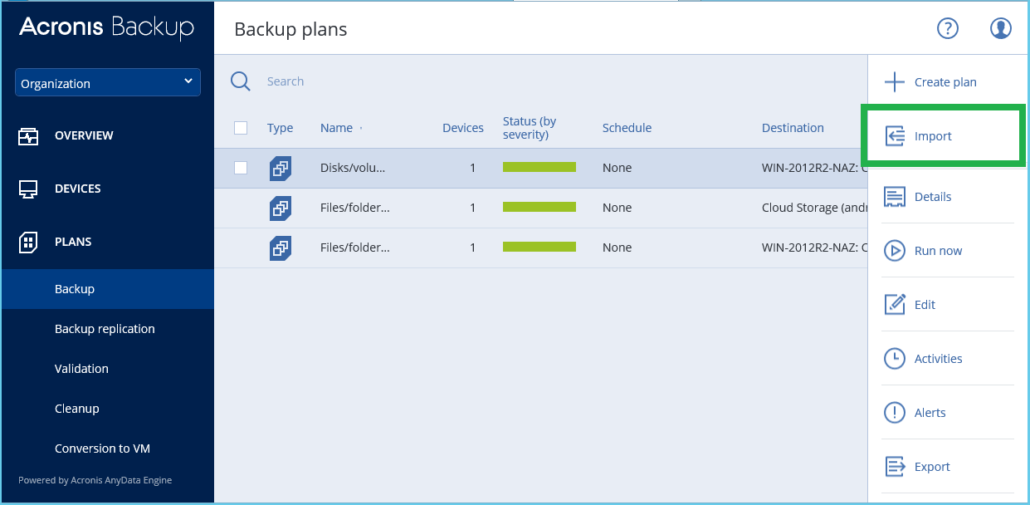Toggle the select-all checkbox in table header
The width and height of the screenshot is (1030, 505).
(240, 128)
